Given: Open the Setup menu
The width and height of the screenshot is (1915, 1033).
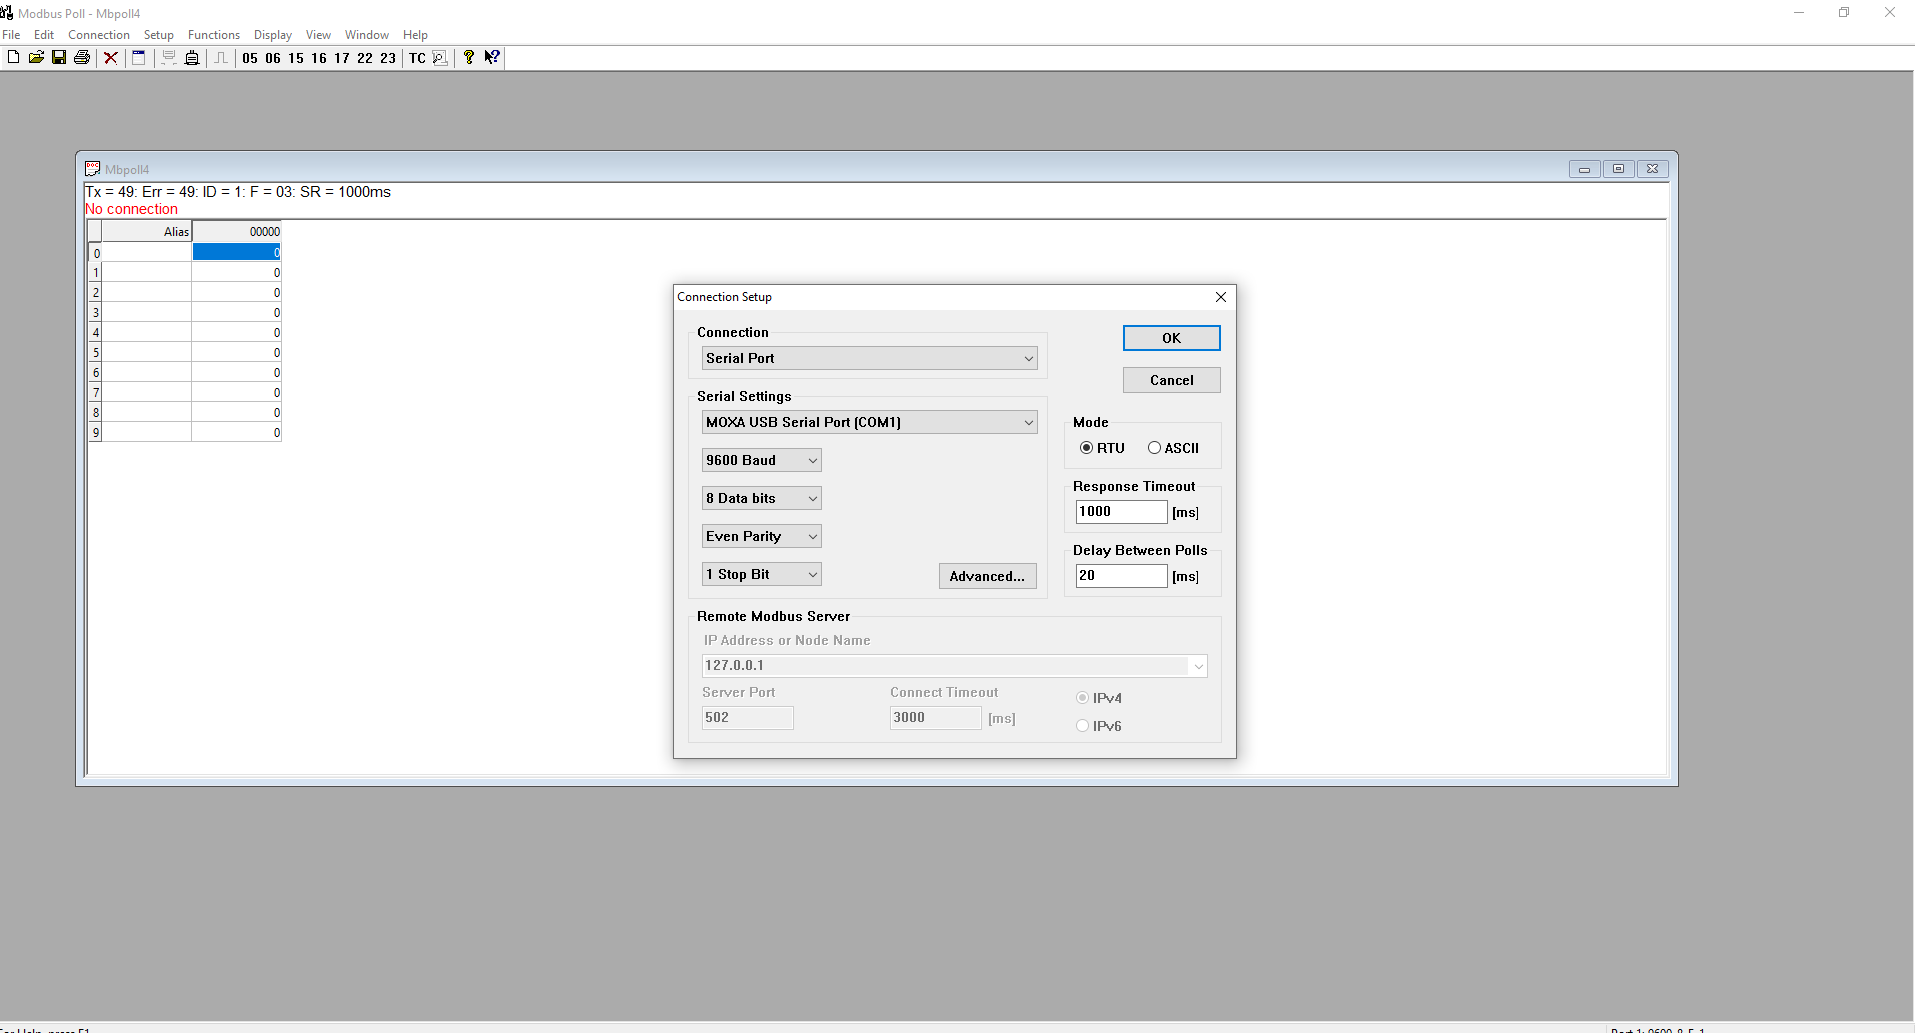Looking at the screenshot, I should click(158, 35).
